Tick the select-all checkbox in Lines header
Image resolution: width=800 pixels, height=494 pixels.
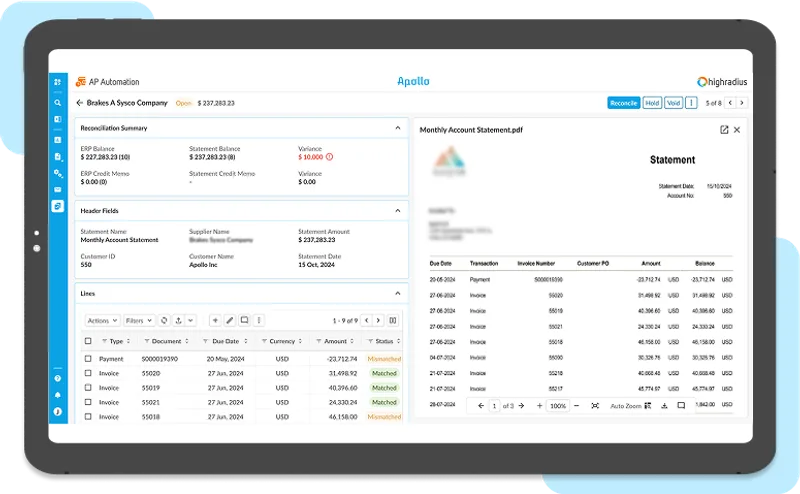88,341
